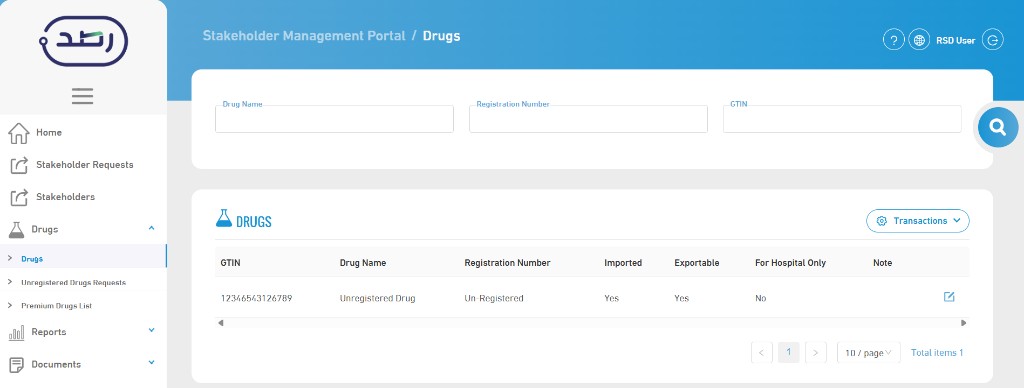Click the Unregistered Drug name cell
This screenshot has height=388, width=1024.
377,299
